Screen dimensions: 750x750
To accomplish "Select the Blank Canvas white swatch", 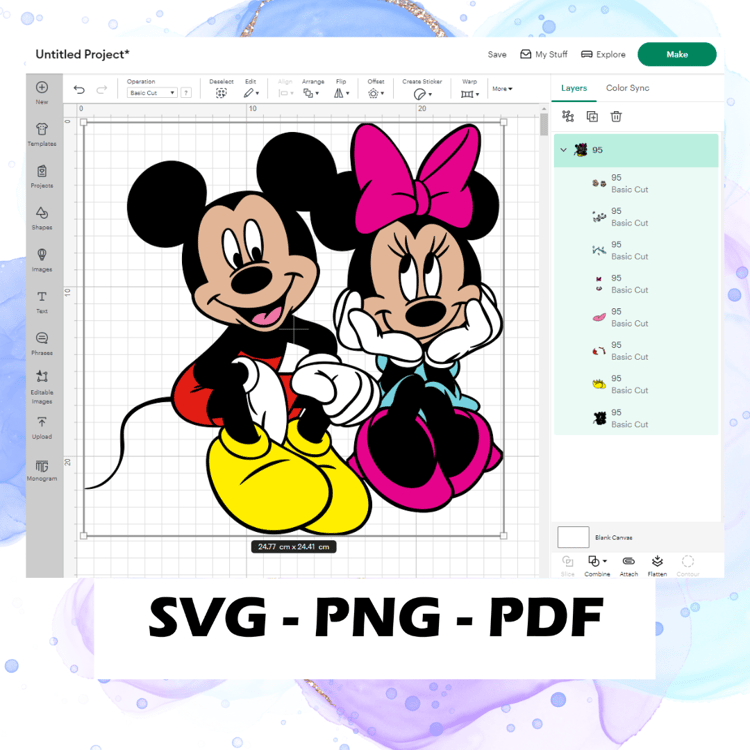I will coord(573,537).
